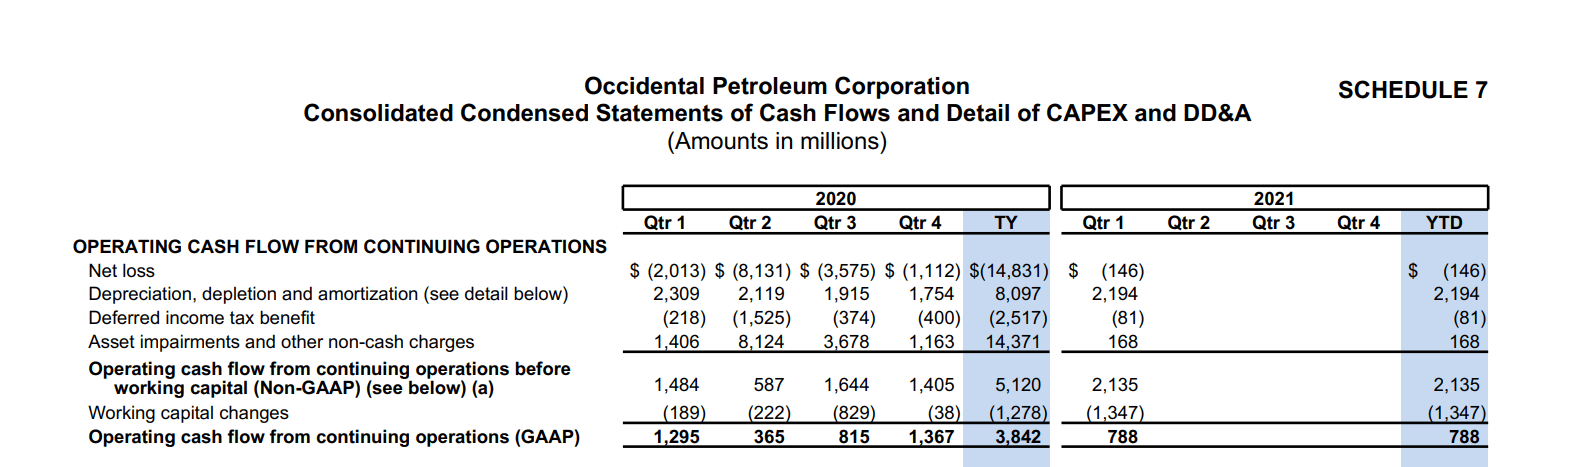Click 'Qtr 2' header under 2021
Viewport: 1580px width, 467px height.
click(1188, 222)
